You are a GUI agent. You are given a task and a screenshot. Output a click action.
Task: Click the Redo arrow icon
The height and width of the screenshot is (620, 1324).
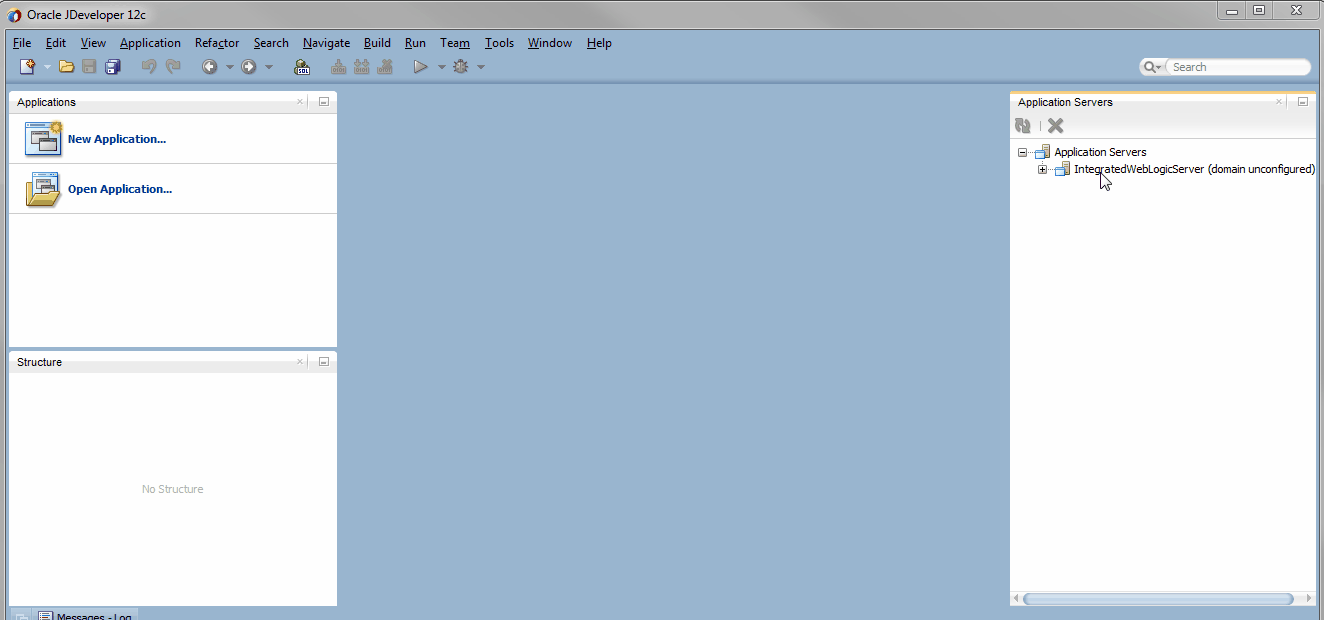coord(173,67)
